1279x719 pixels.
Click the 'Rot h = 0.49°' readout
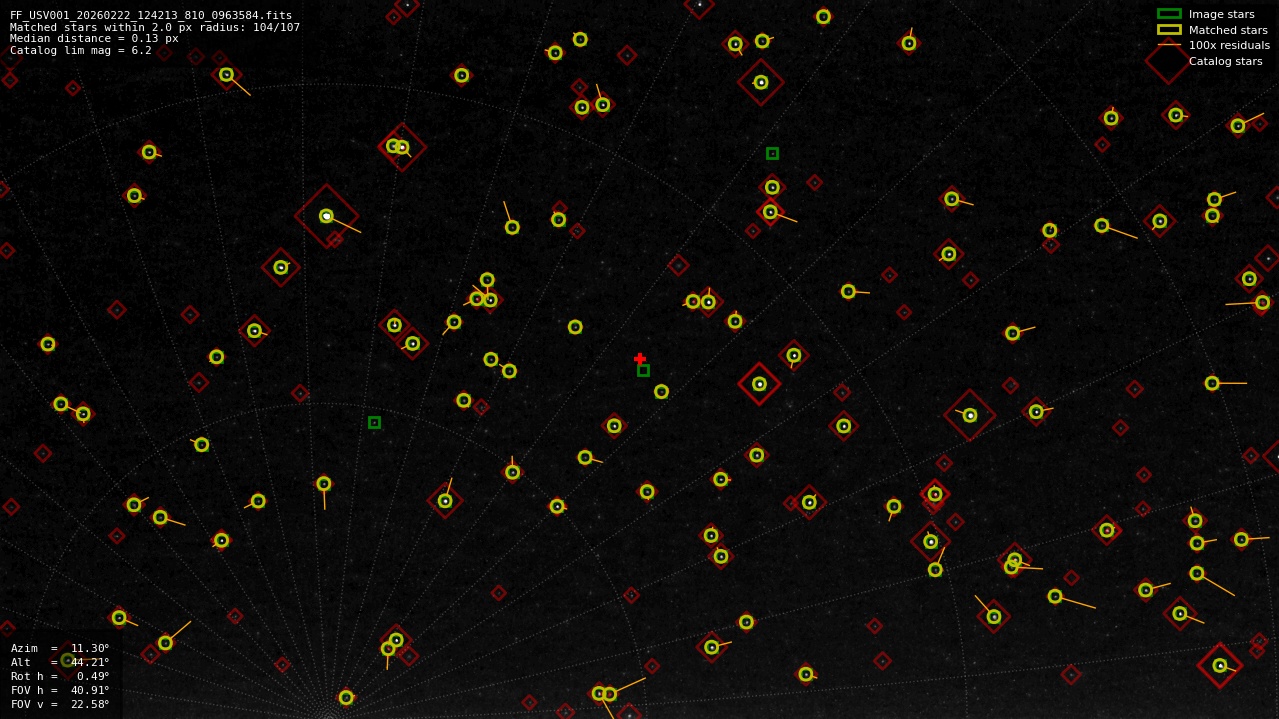click(60, 676)
